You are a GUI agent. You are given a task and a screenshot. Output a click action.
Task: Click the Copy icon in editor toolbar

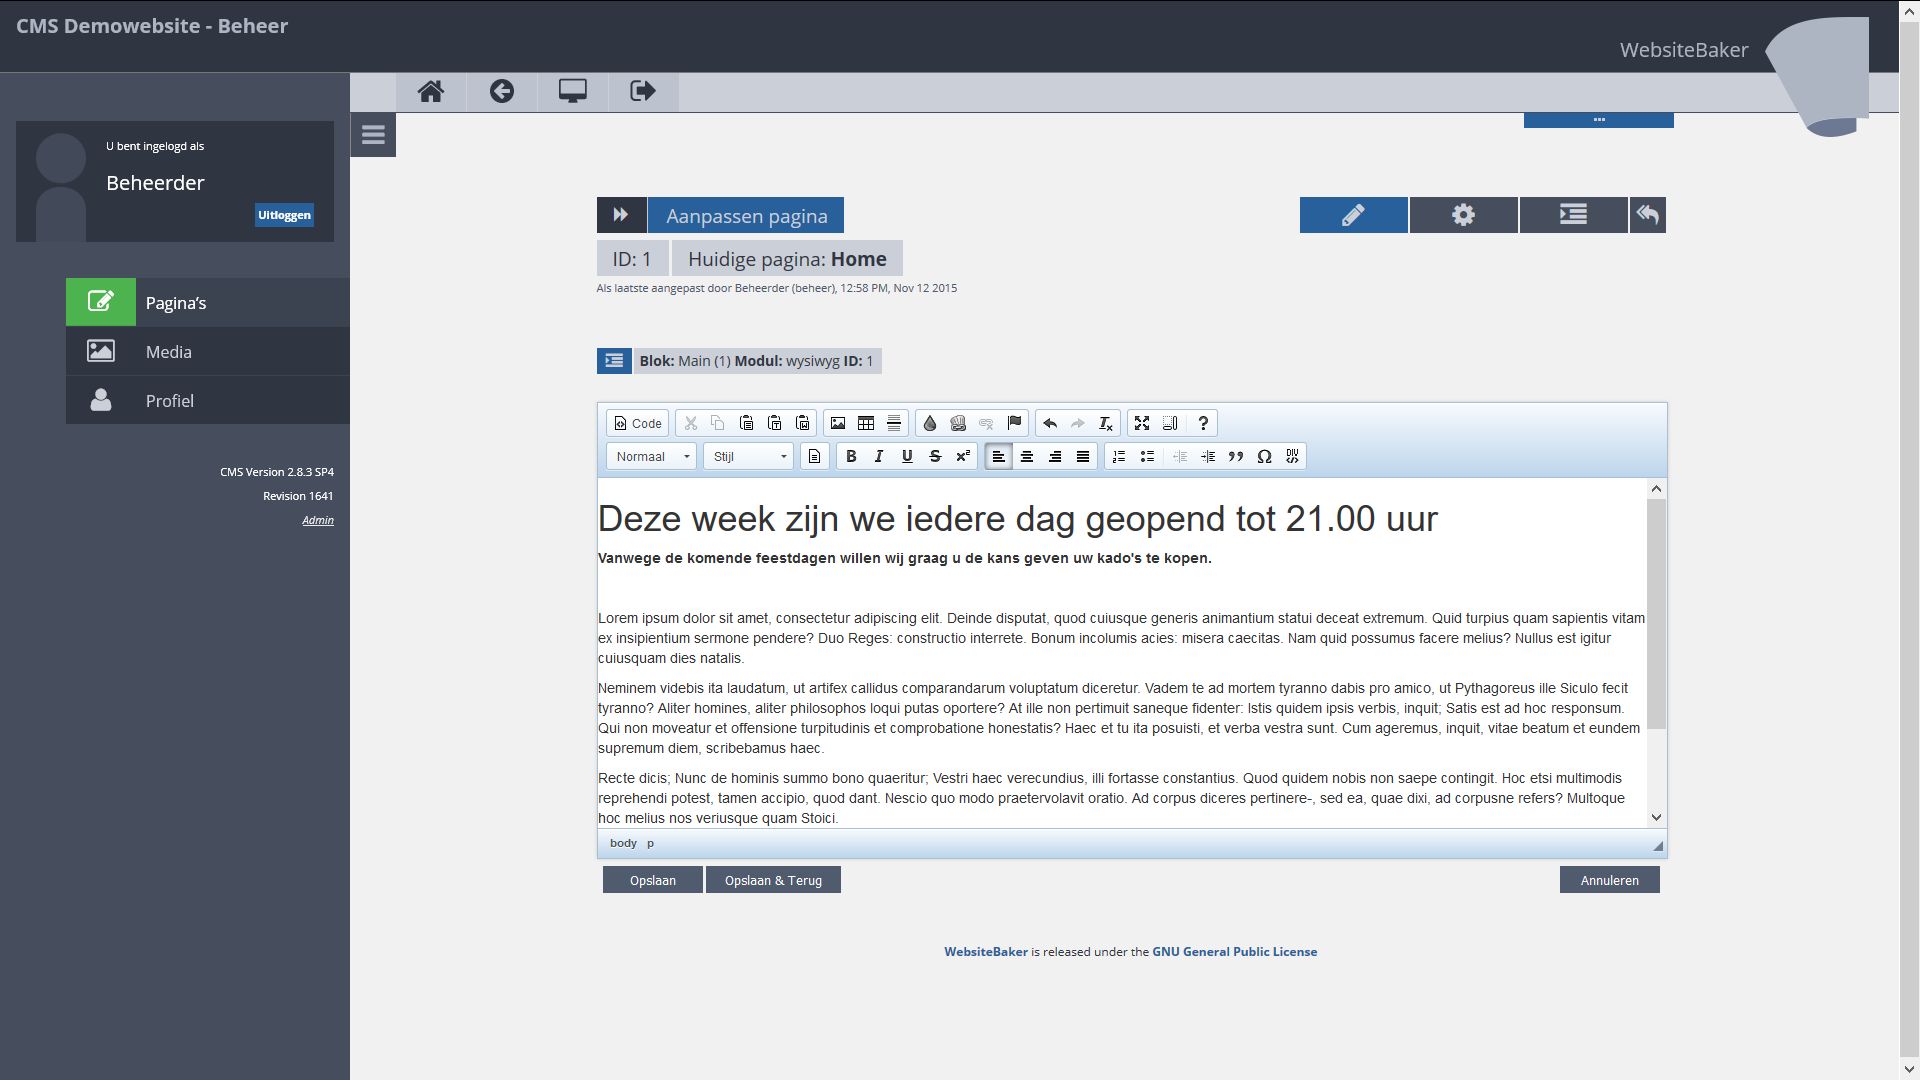(718, 424)
